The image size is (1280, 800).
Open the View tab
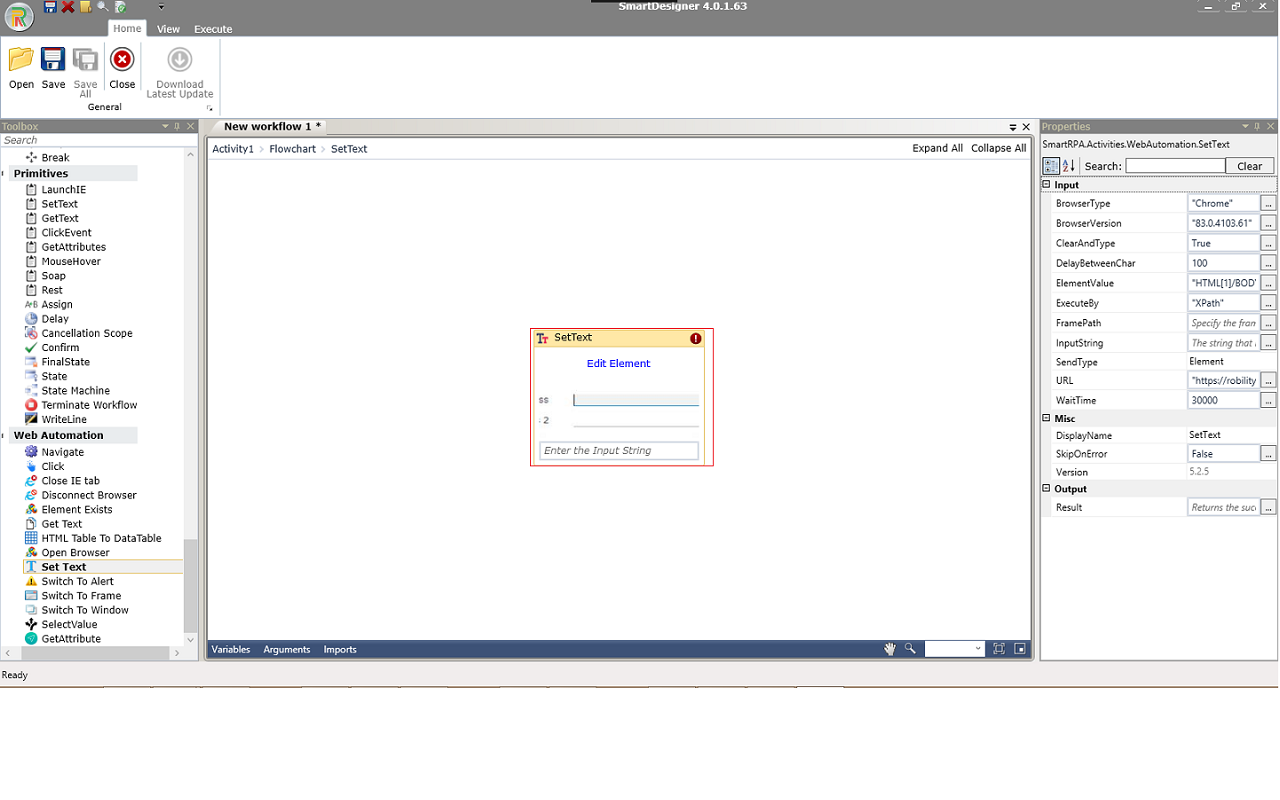(x=167, y=29)
